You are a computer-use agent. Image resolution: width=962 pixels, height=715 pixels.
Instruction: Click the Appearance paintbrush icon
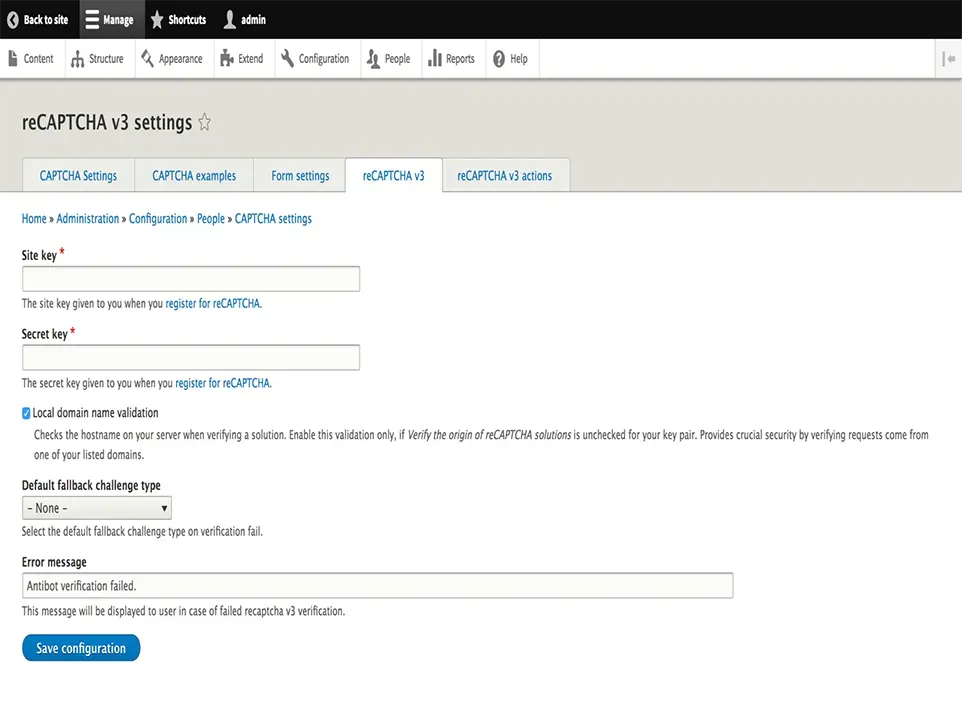147,58
